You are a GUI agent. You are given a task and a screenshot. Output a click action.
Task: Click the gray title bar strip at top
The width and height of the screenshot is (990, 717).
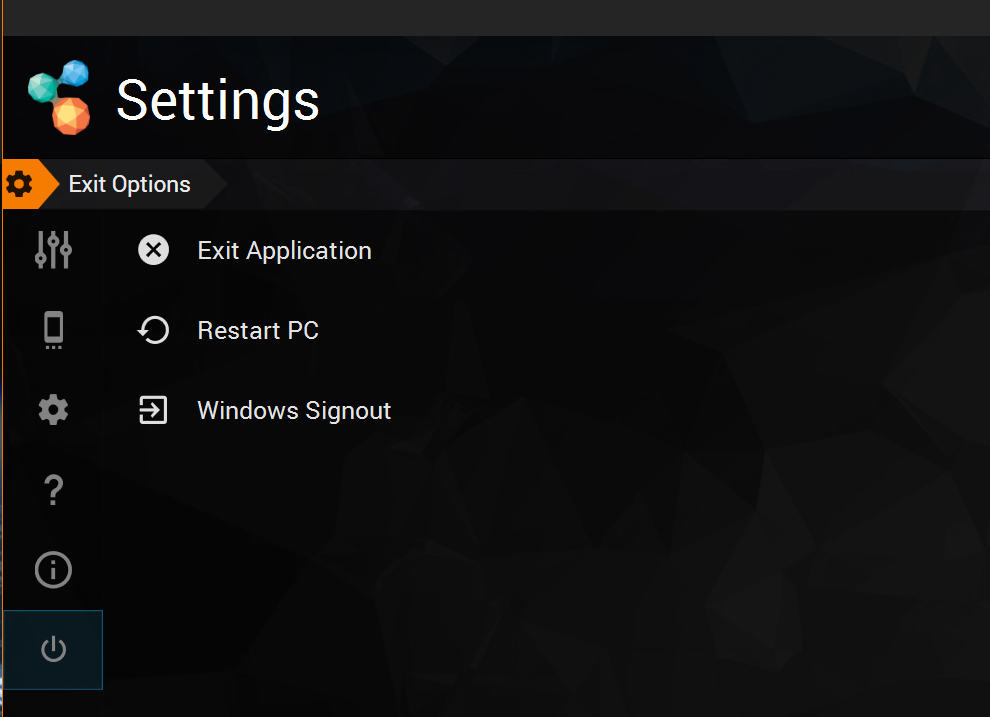click(496, 18)
